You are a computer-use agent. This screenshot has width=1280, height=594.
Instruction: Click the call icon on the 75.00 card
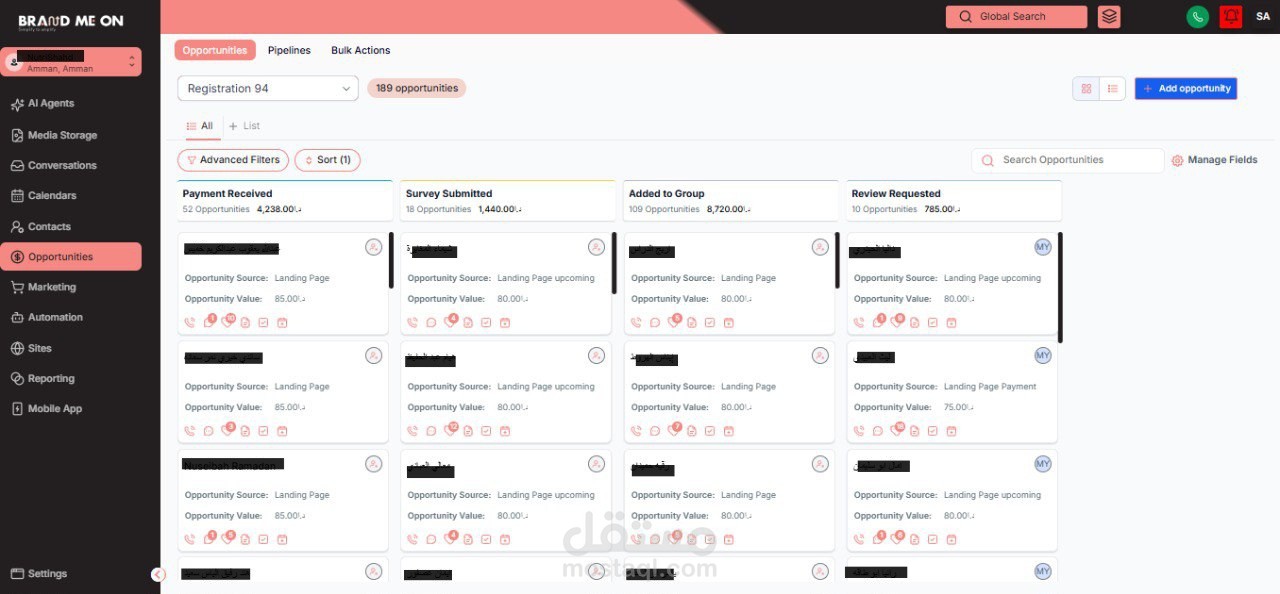click(x=859, y=431)
